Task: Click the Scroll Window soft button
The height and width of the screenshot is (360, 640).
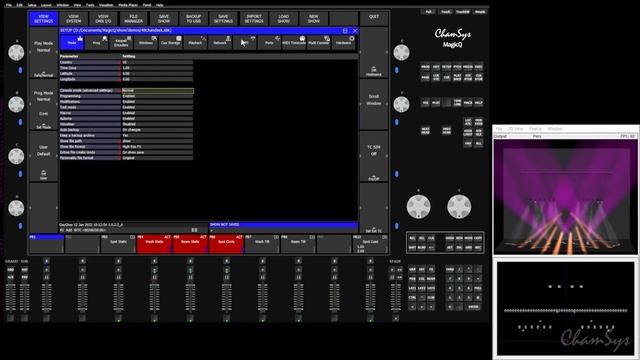Action: [374, 104]
